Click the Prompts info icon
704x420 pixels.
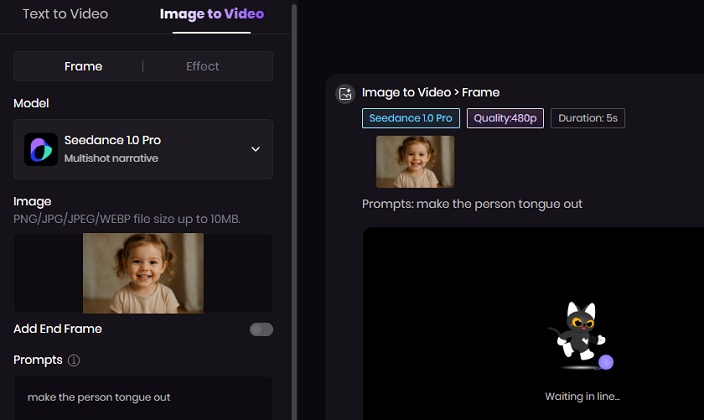point(74,360)
